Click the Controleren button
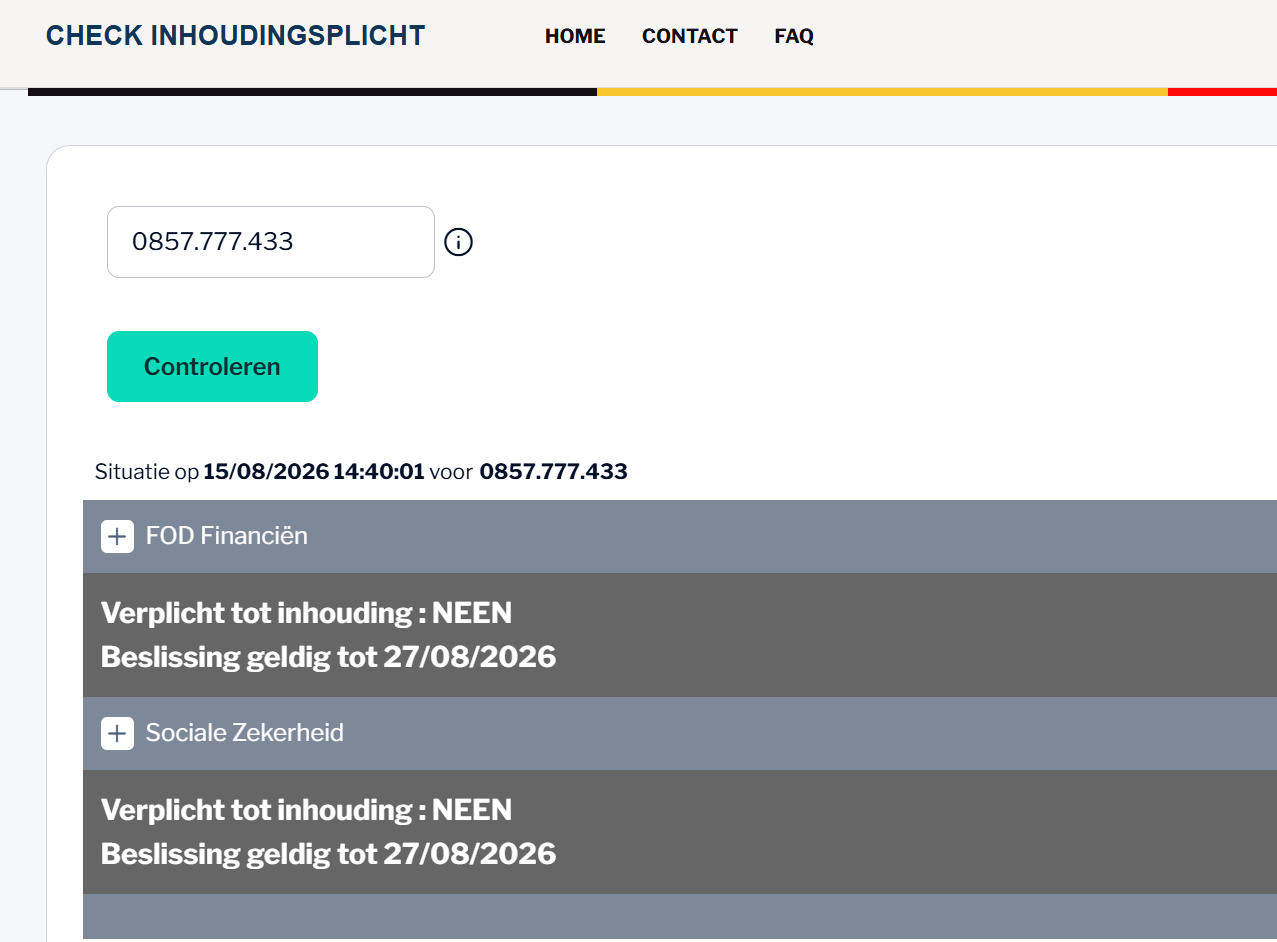1277x942 pixels. [212, 366]
